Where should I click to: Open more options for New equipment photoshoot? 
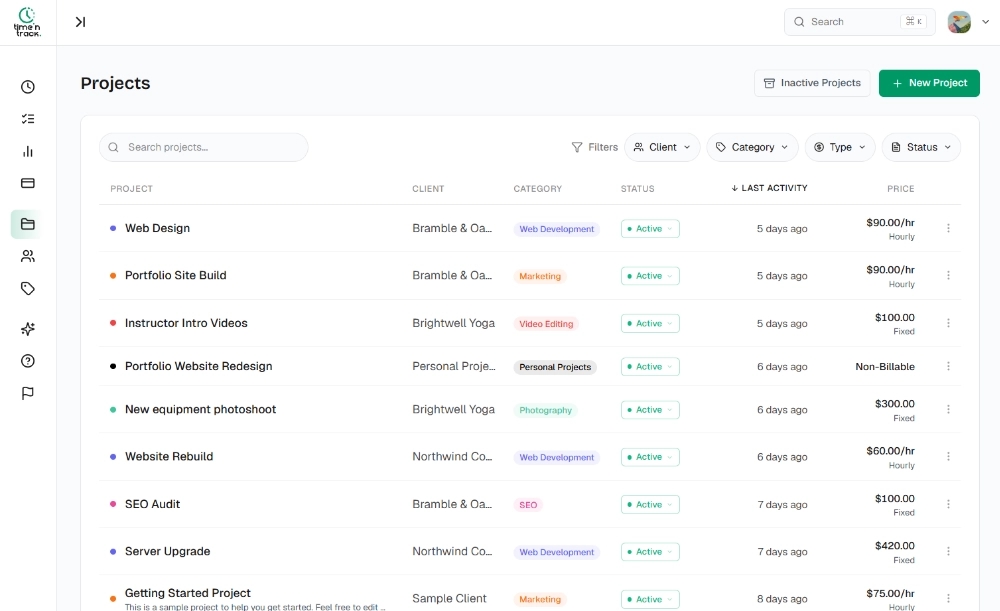tap(948, 409)
